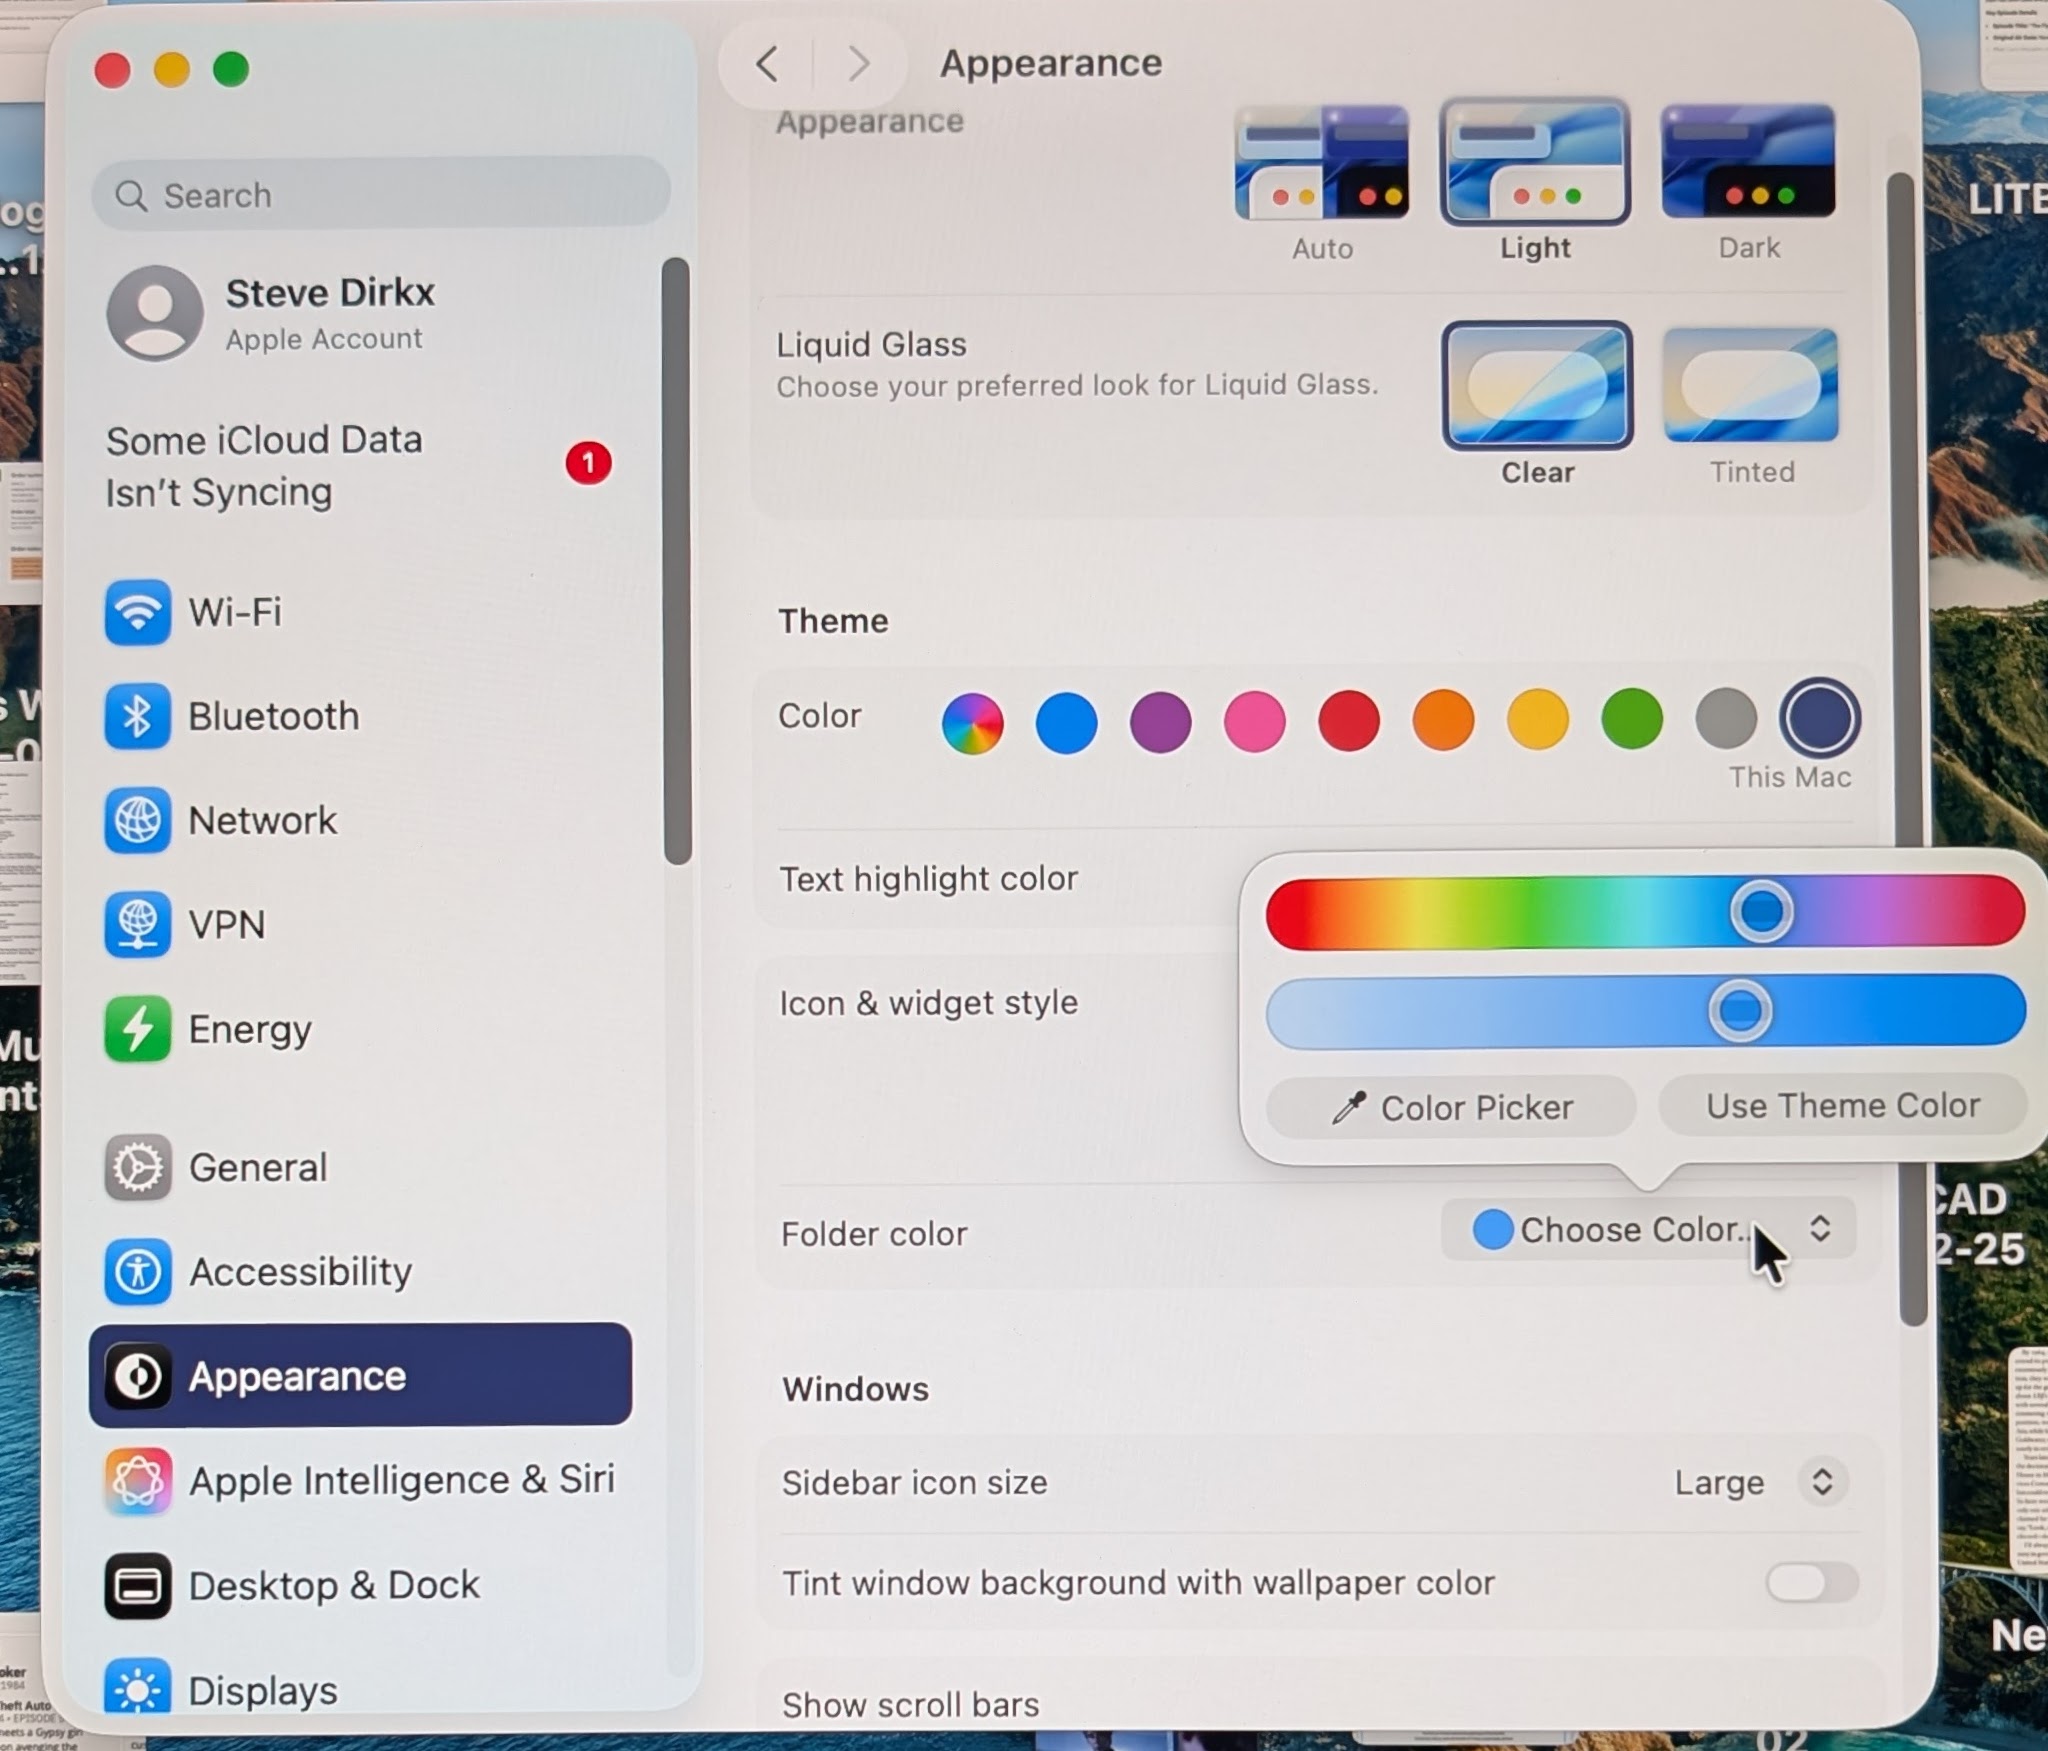Select the VPN icon in sidebar
This screenshot has height=1751, width=2048.
pos(137,924)
